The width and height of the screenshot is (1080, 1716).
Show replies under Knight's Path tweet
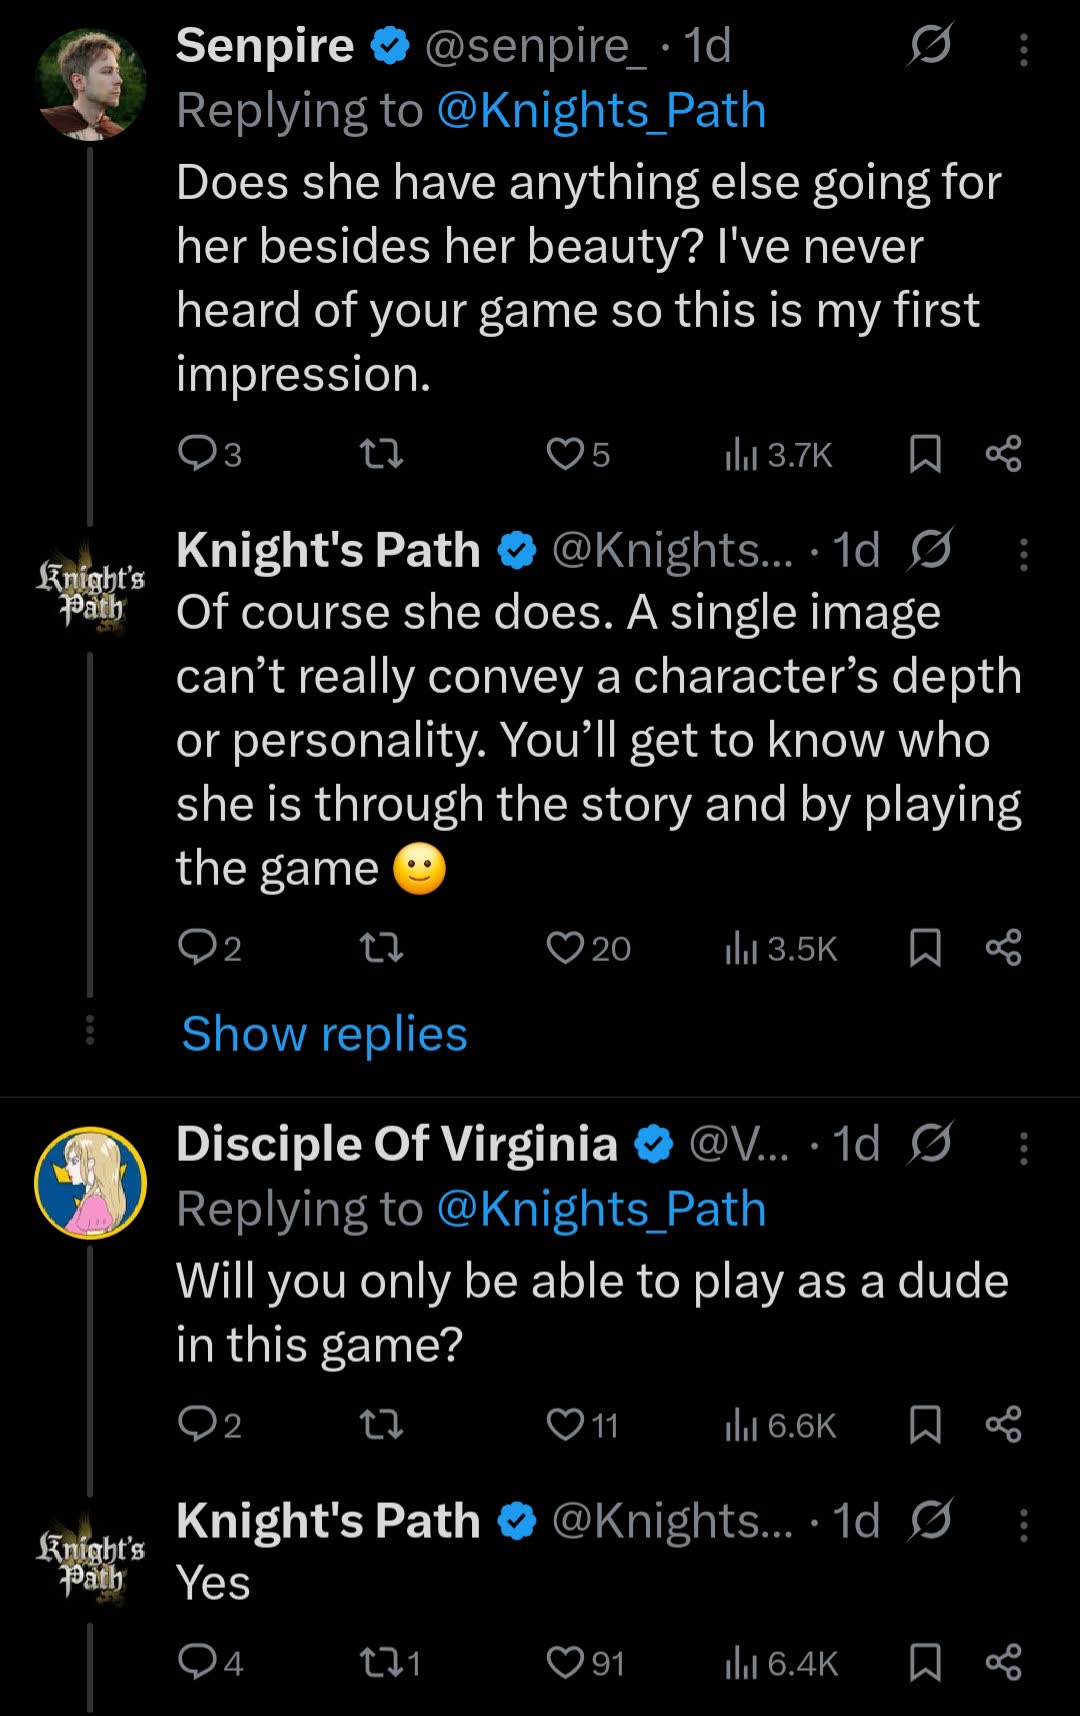click(x=324, y=1034)
